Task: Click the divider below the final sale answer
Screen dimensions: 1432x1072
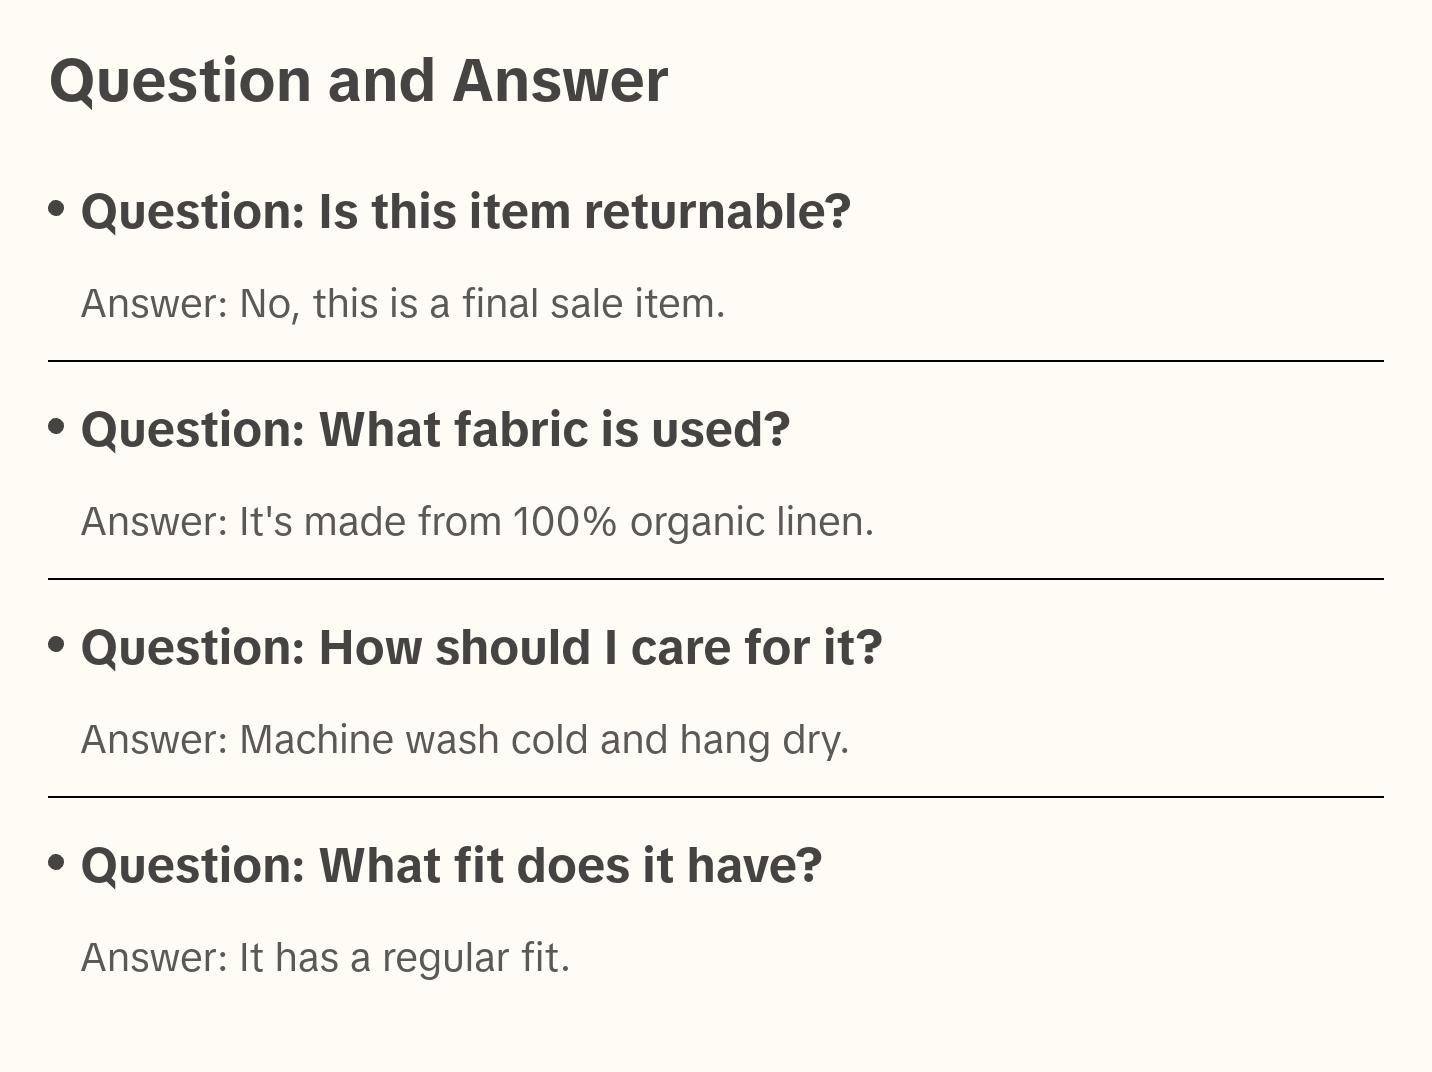Action: pos(716,361)
